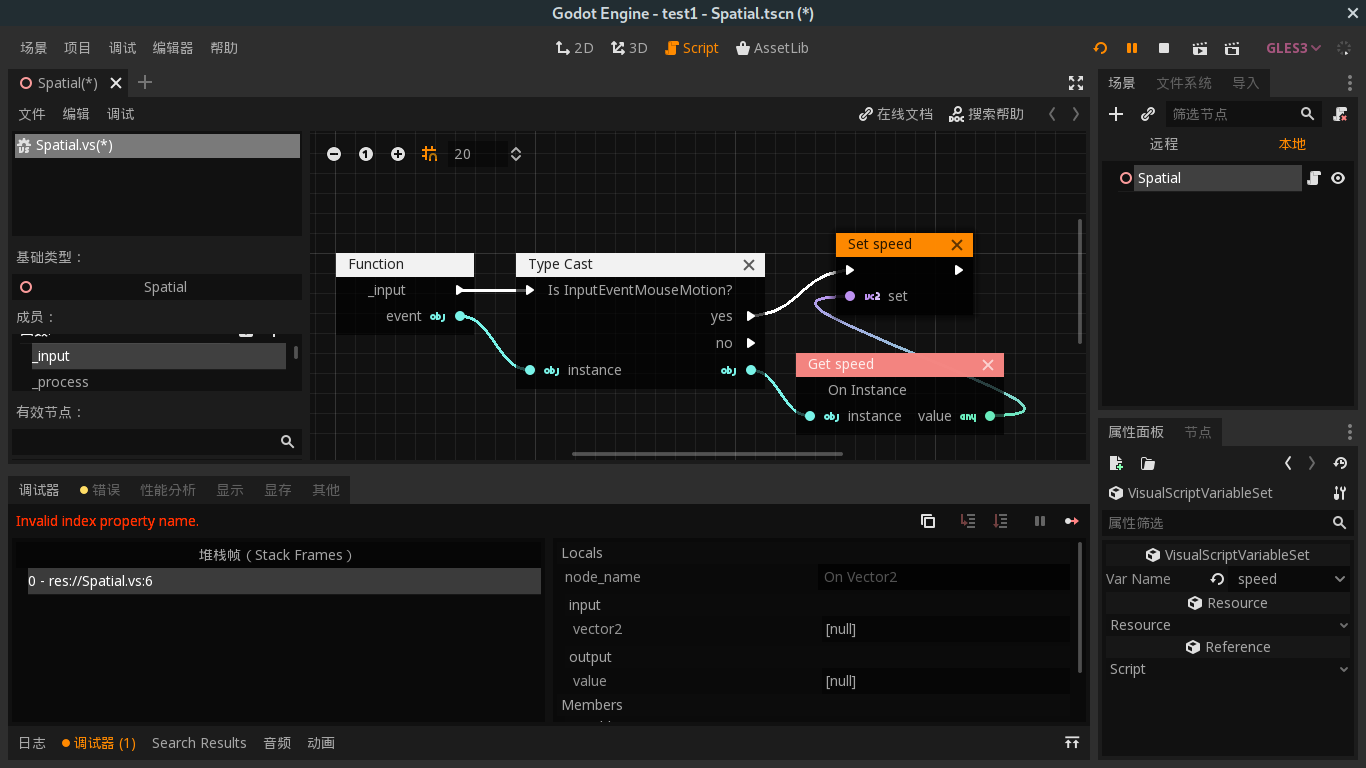This screenshot has height=768, width=1366.
Task: Switch to the 3D workspace
Action: 630,48
